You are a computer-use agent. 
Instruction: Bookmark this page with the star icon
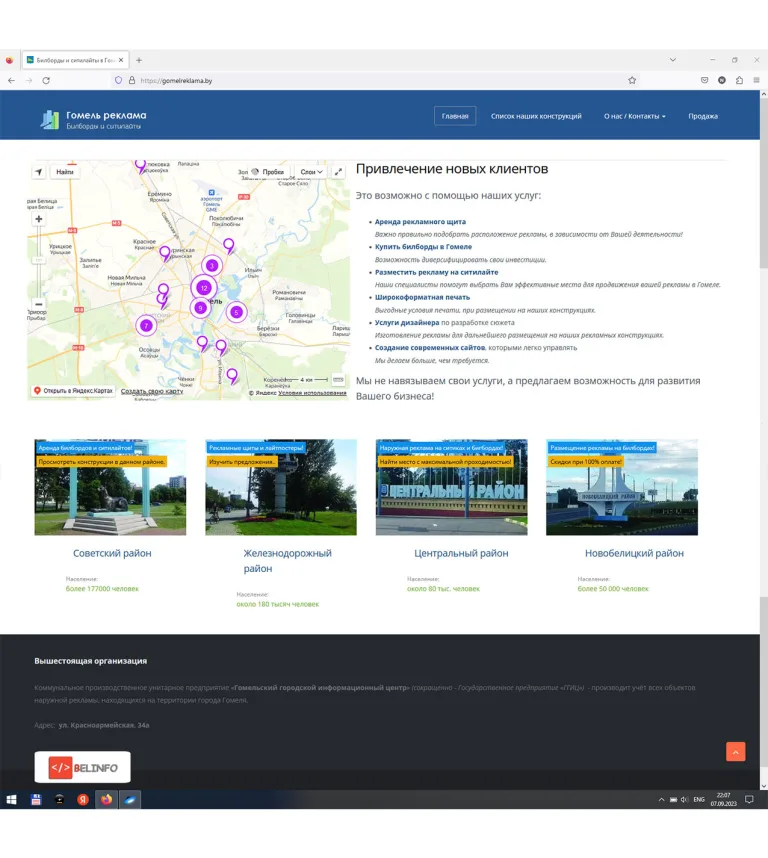(x=632, y=80)
